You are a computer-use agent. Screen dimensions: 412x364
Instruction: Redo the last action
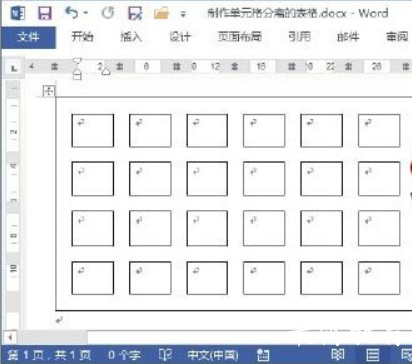click(108, 13)
